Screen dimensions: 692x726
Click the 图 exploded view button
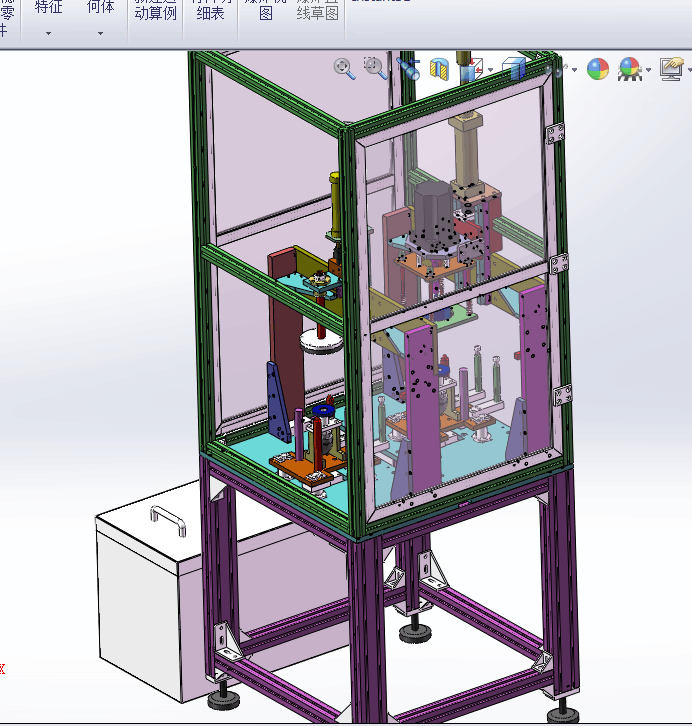265,13
